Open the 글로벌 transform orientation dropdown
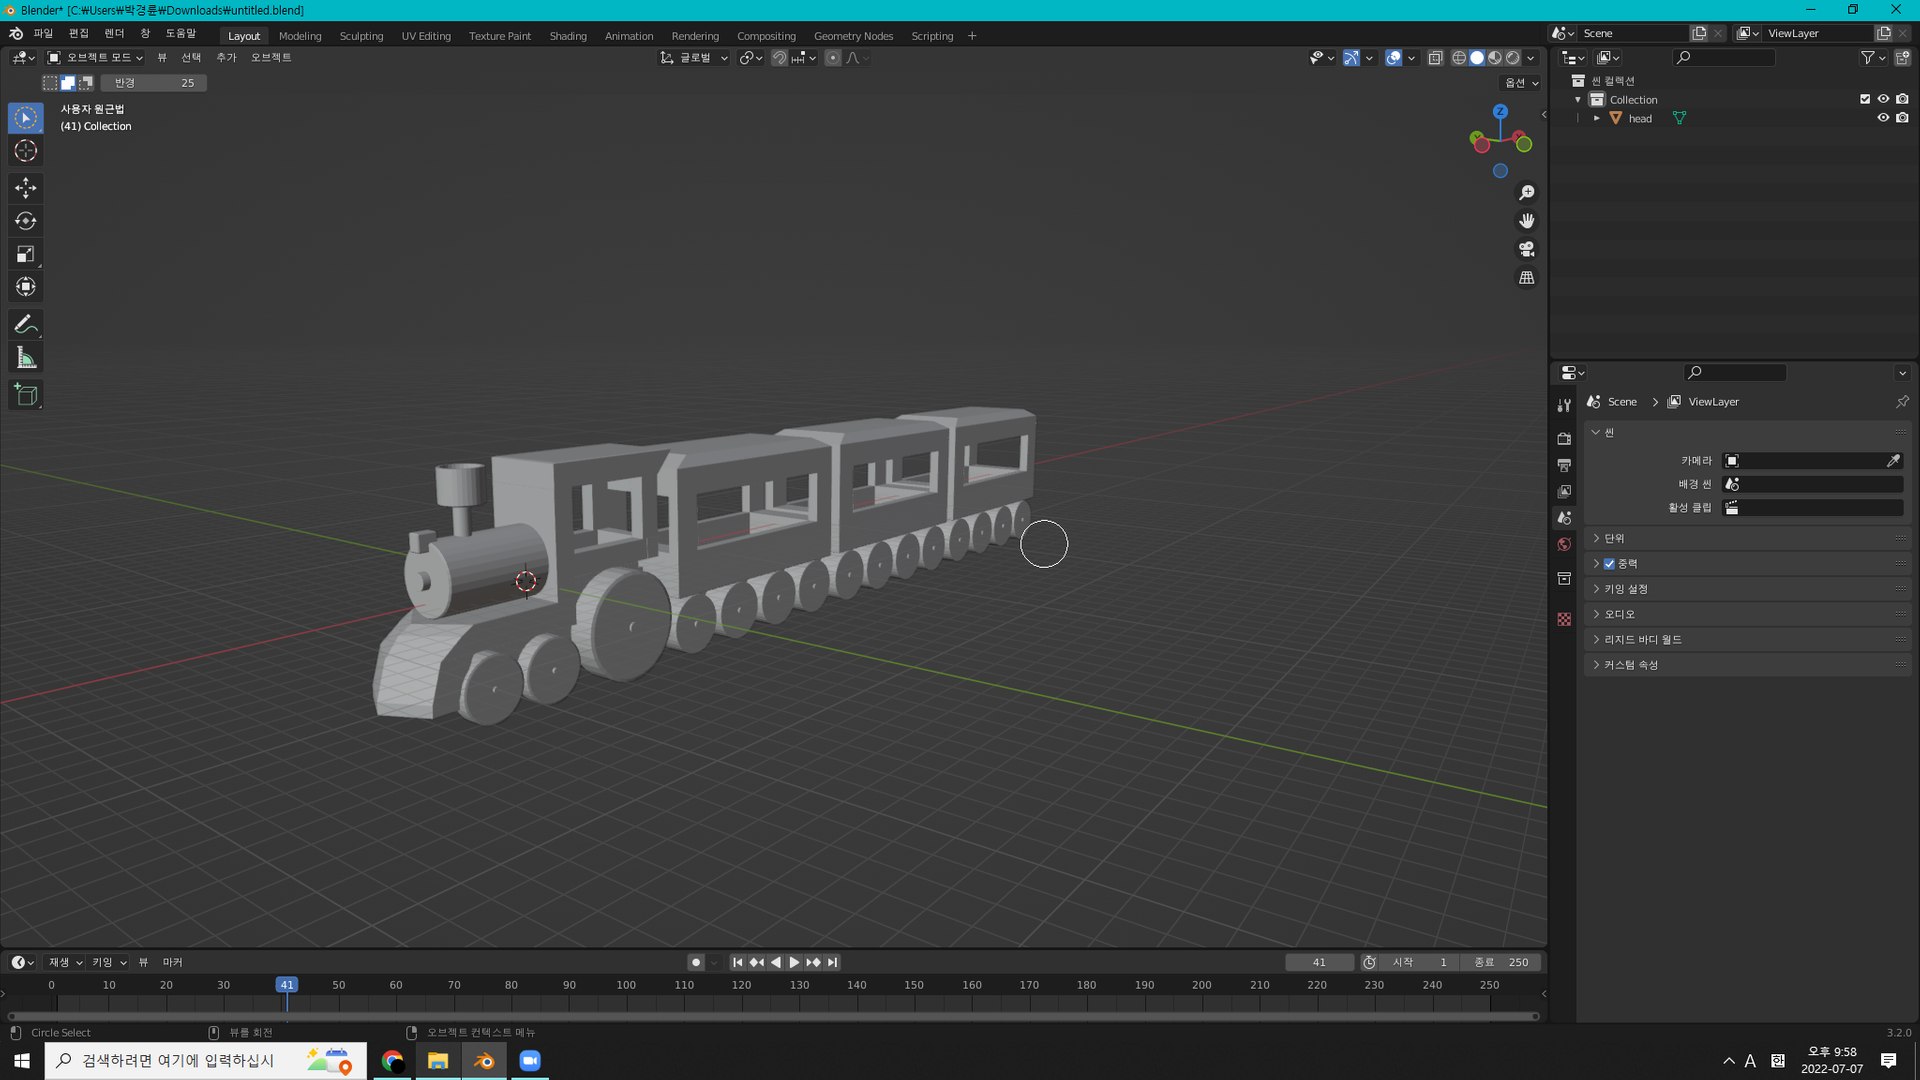Image resolution: width=1920 pixels, height=1080 pixels. coord(694,58)
